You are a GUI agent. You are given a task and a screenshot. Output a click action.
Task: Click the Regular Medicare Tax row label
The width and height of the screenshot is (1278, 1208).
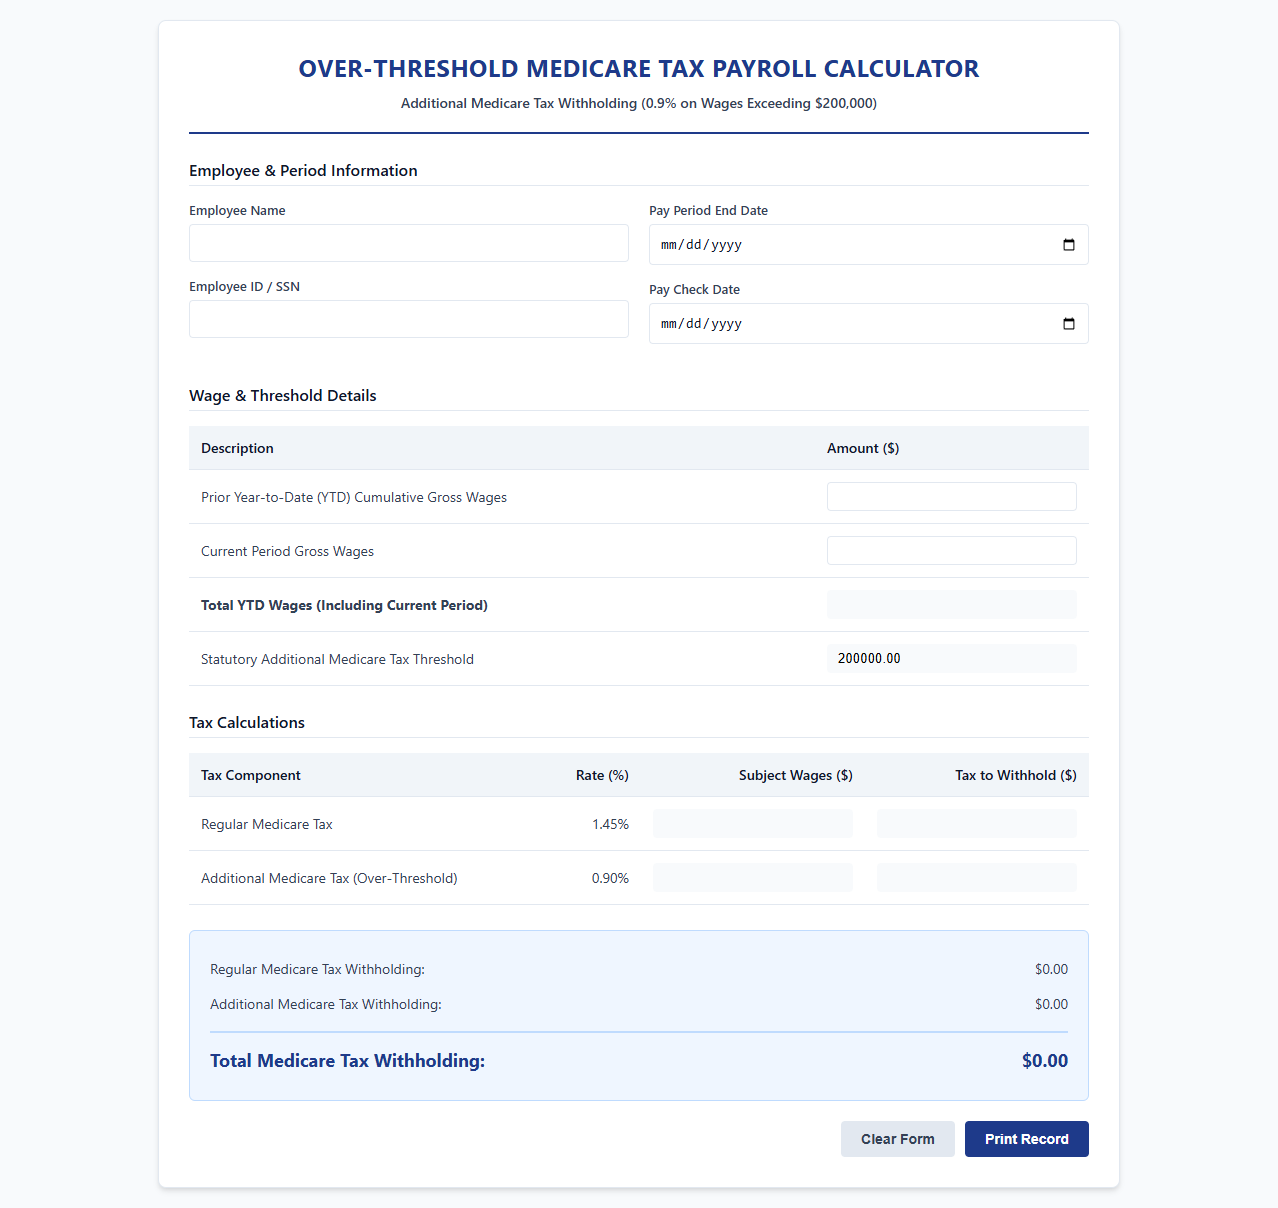pyautogui.click(x=267, y=824)
